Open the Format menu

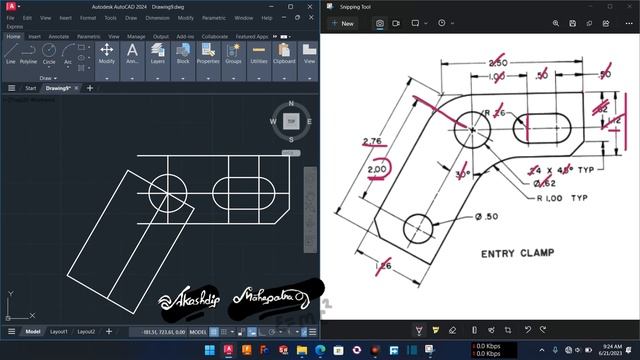coord(88,18)
